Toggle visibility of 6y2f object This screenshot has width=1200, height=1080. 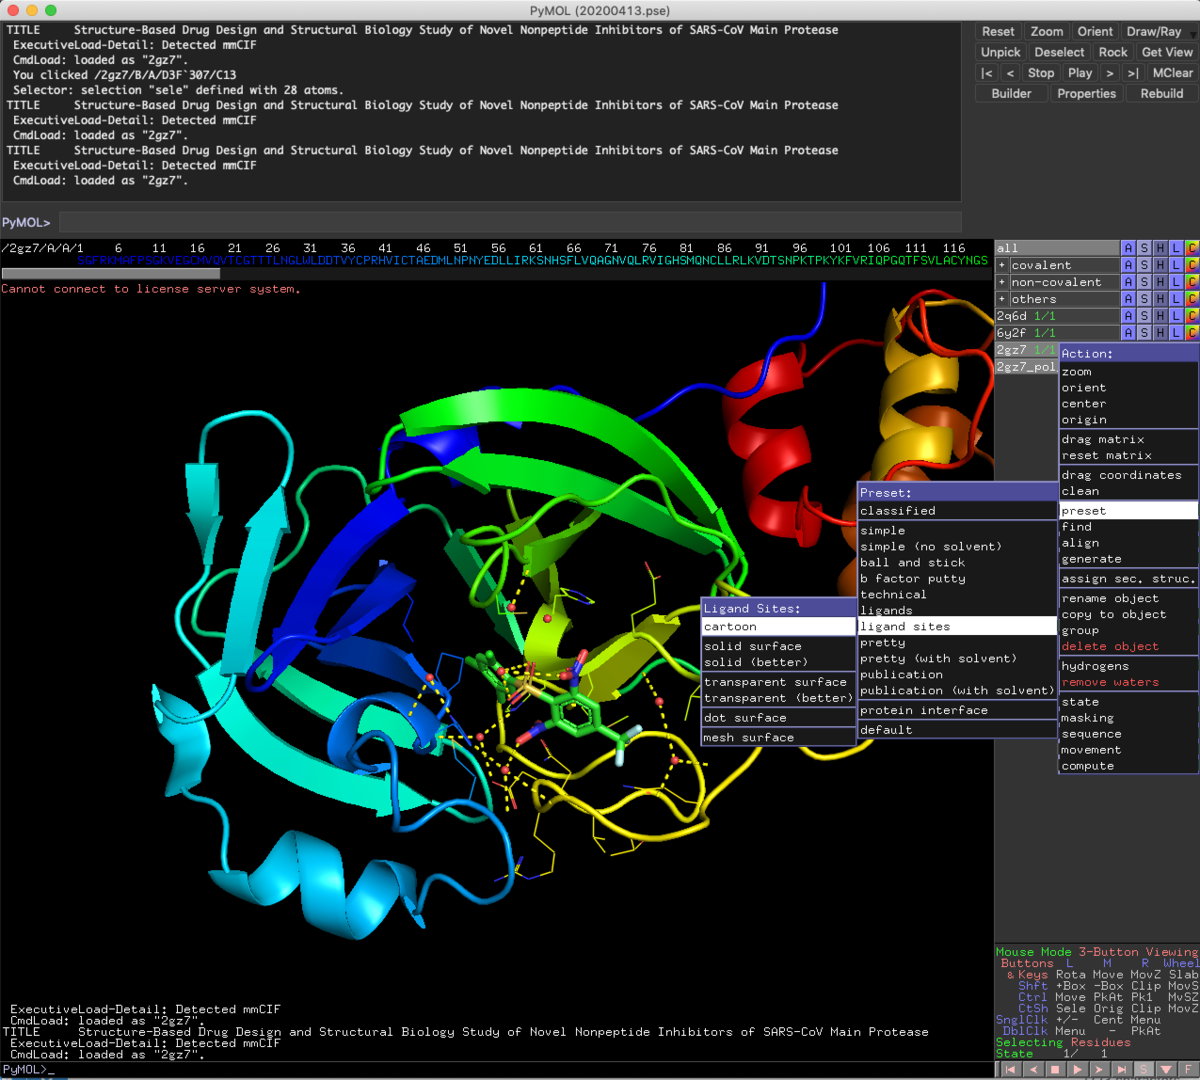coord(1057,333)
